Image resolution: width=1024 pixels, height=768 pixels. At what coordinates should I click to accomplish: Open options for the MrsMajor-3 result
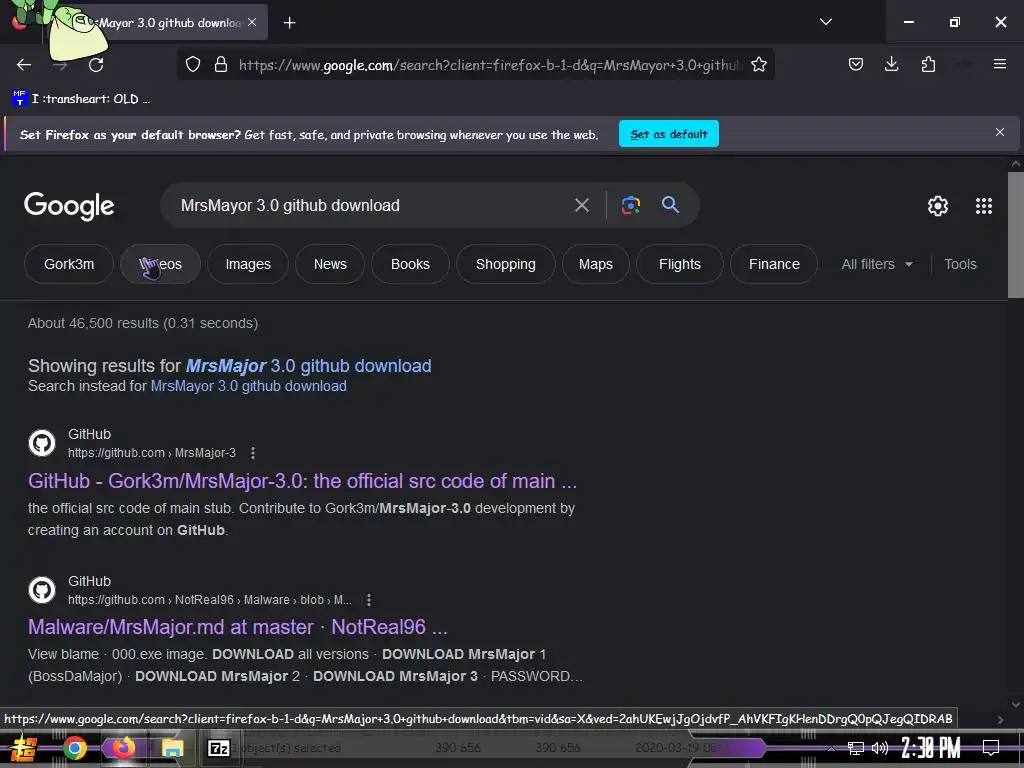click(x=253, y=453)
